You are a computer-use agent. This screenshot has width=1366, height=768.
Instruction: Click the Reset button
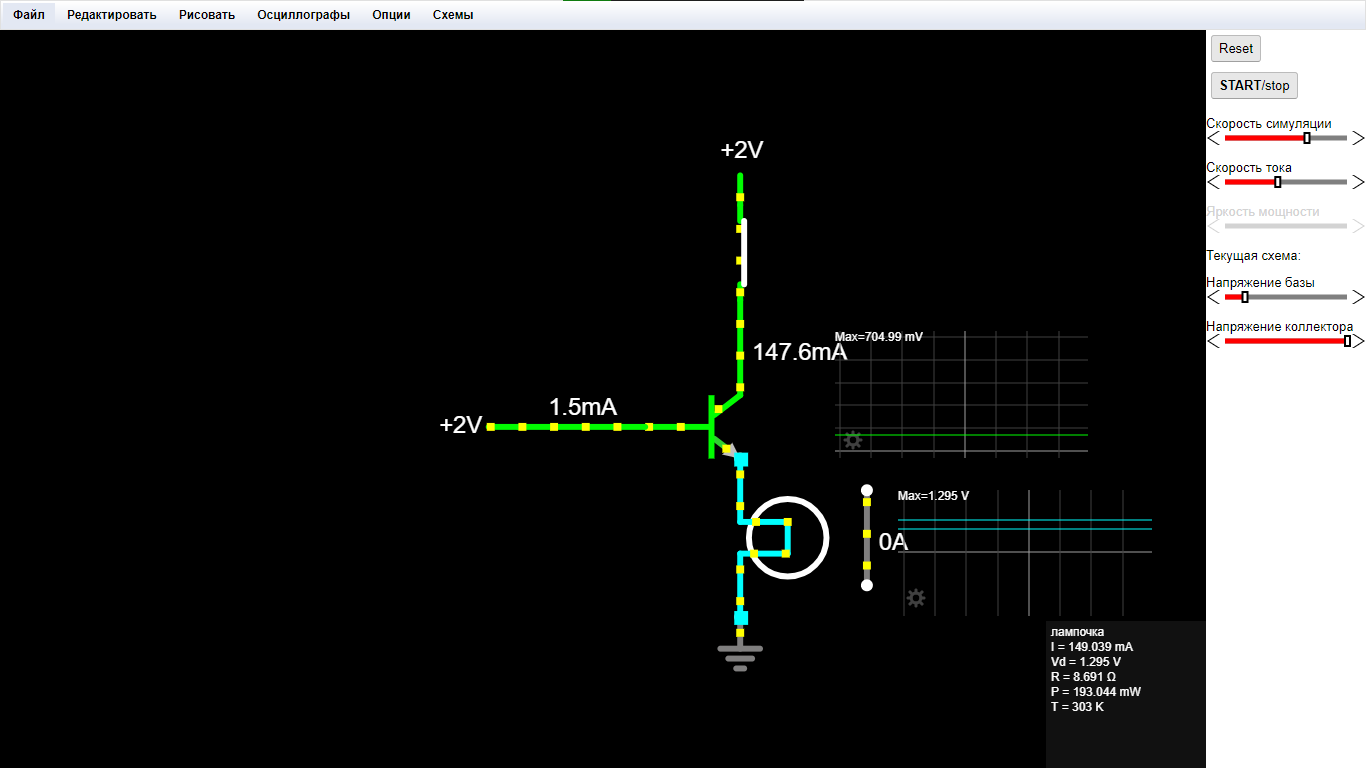click(x=1236, y=48)
